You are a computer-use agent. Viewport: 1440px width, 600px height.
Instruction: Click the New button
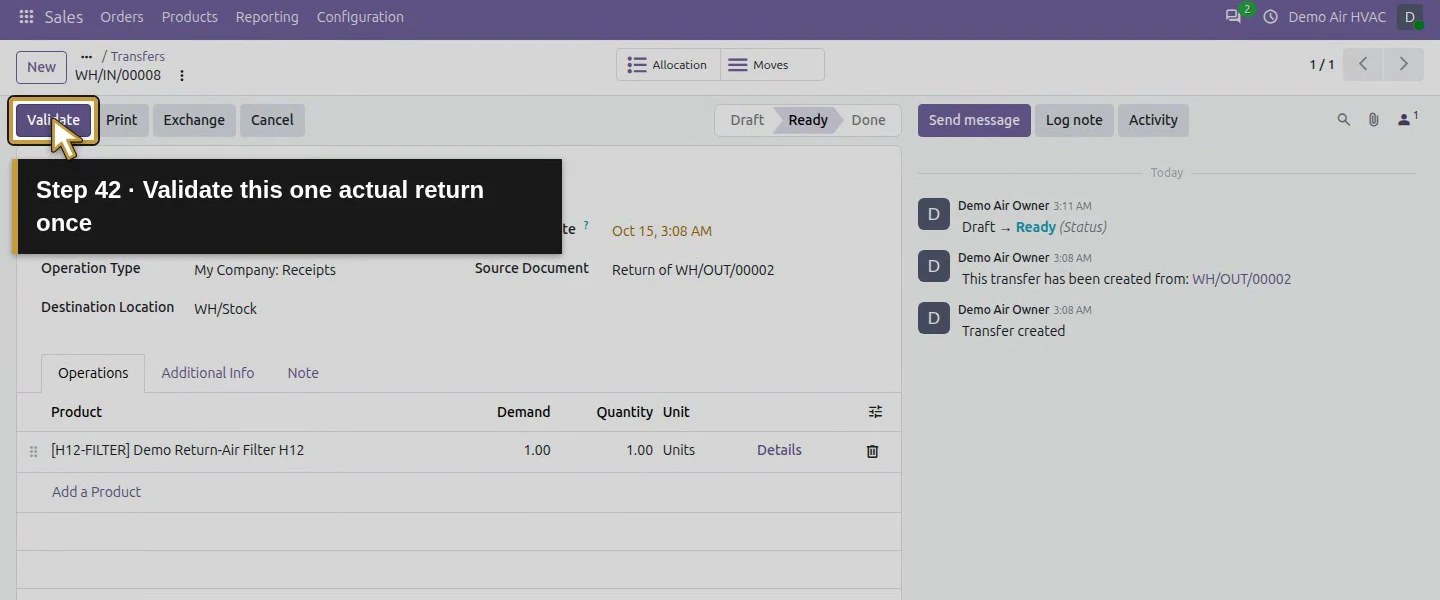click(41, 67)
